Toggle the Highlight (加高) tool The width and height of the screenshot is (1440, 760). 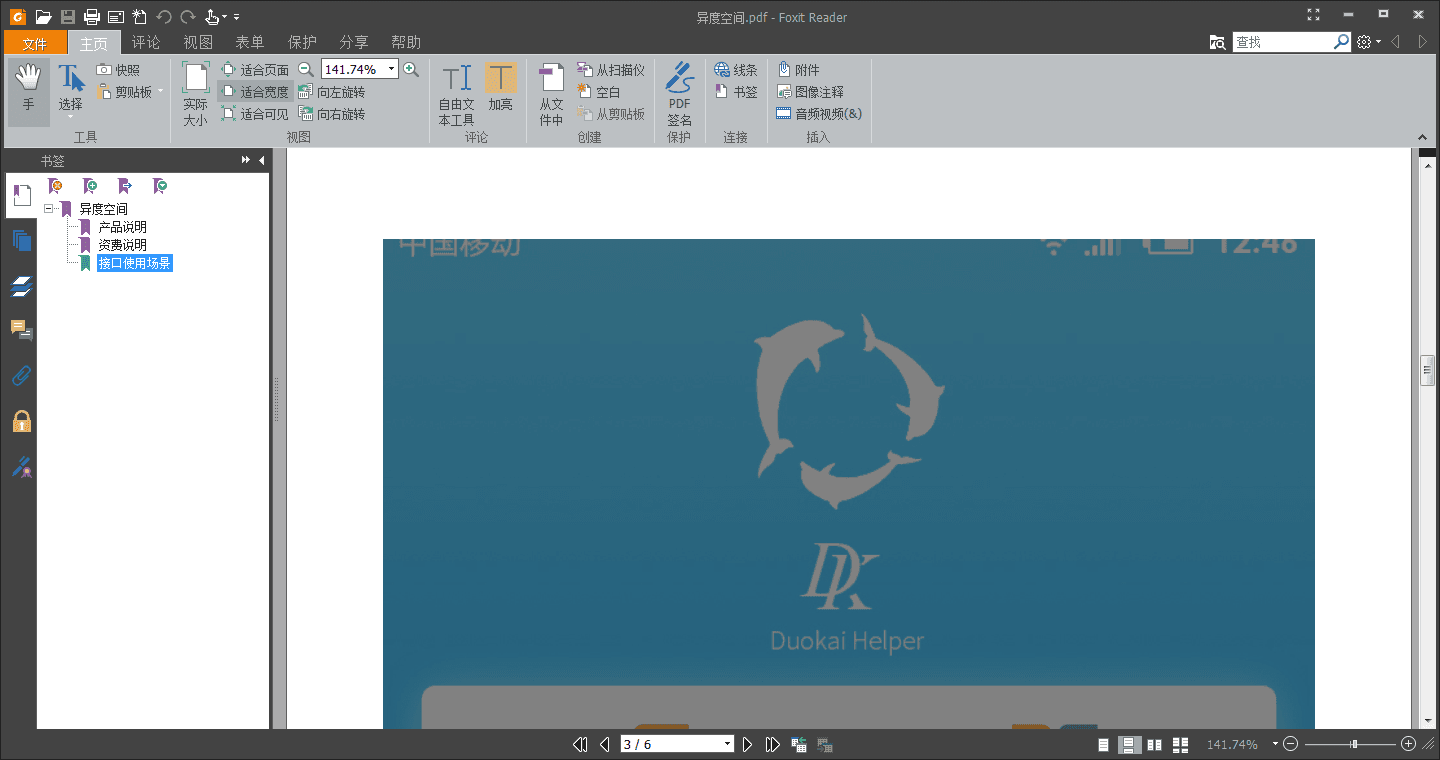pyautogui.click(x=501, y=88)
